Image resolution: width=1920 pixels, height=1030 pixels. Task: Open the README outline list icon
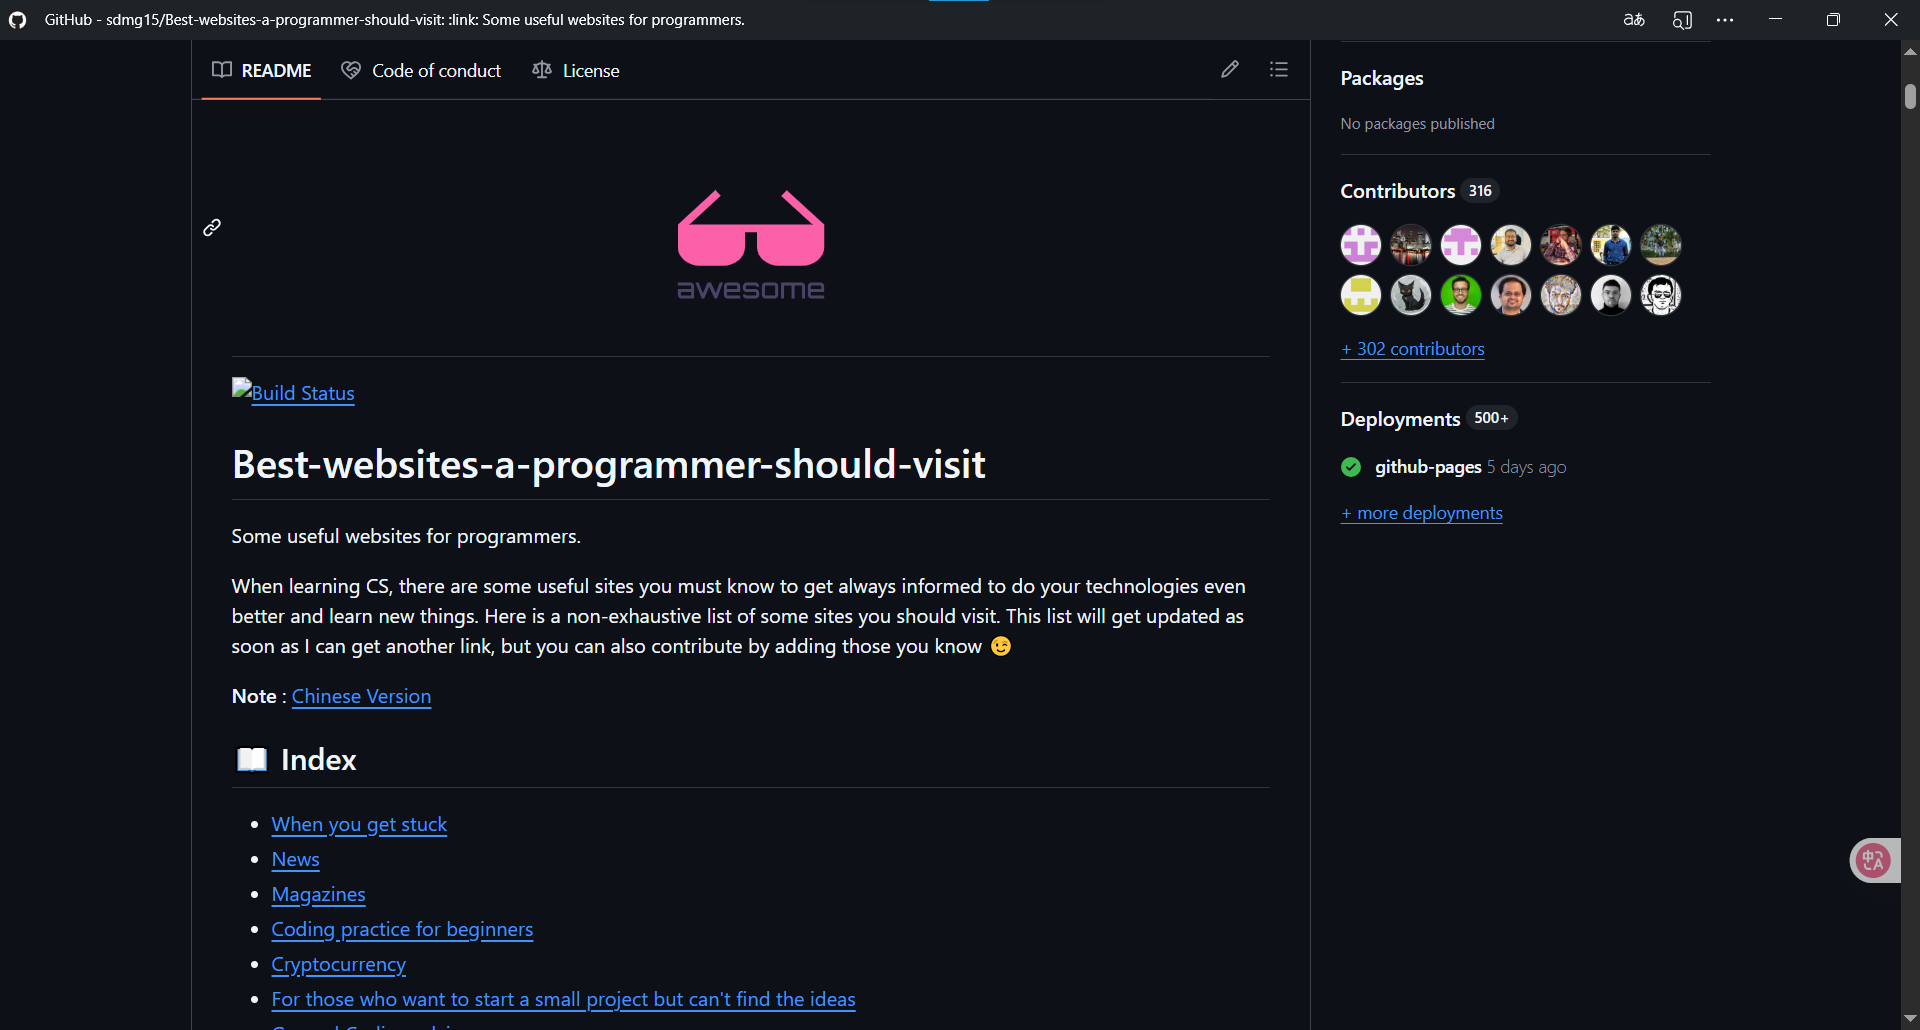coord(1279,69)
